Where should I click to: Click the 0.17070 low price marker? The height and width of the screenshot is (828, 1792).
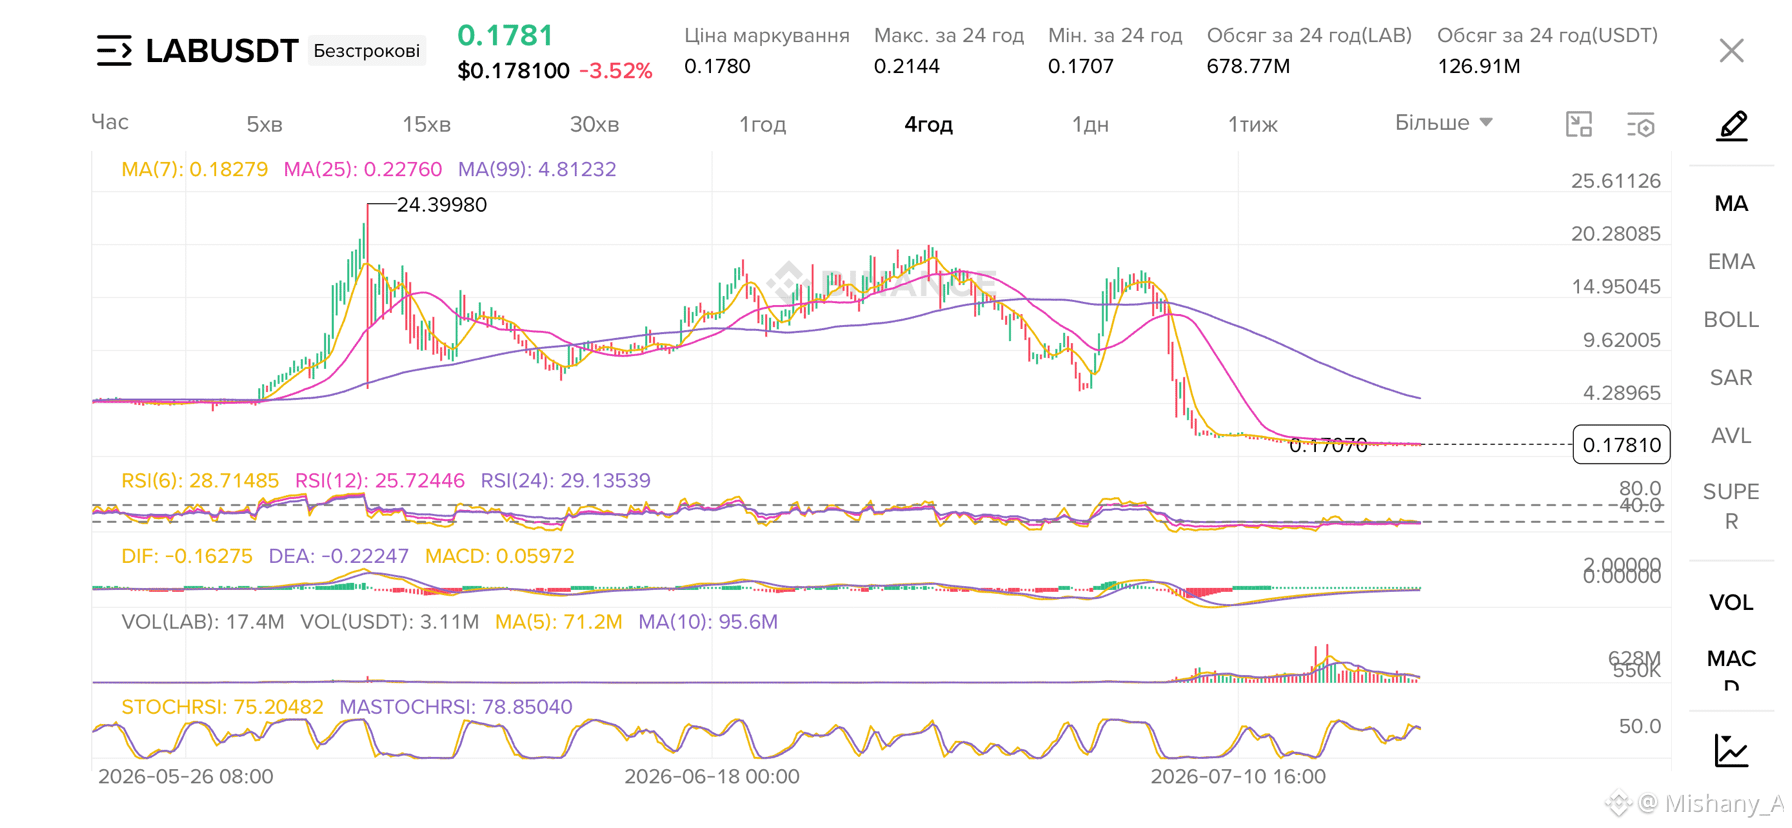point(1328,446)
